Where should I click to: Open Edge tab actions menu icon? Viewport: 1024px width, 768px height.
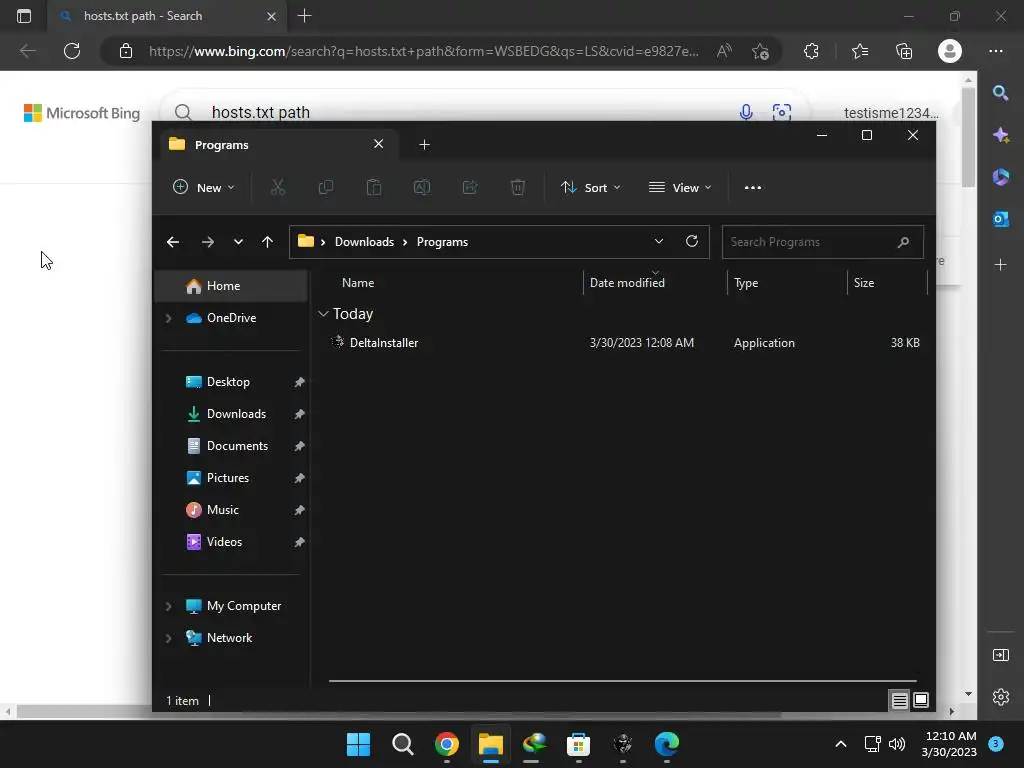(x=24, y=16)
